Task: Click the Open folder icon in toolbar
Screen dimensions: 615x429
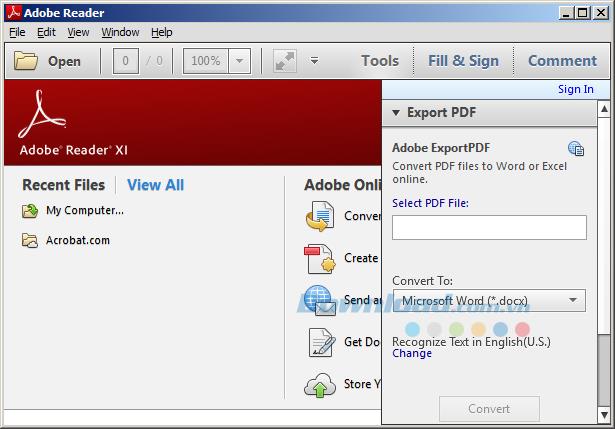Action: click(27, 61)
